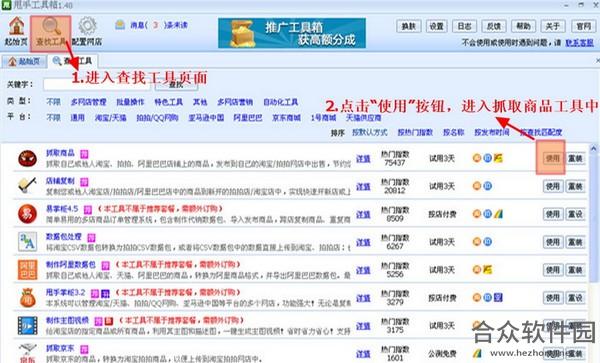
Task: Filter type by 多网店管理
Action: pyautogui.click(x=88, y=102)
